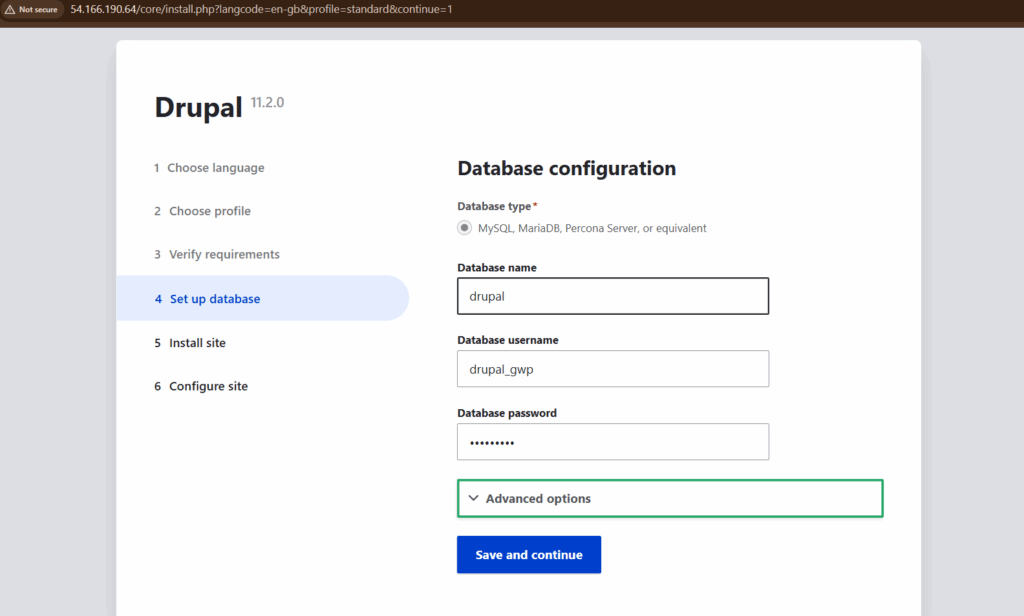Click step 5 Install site

click(190, 343)
